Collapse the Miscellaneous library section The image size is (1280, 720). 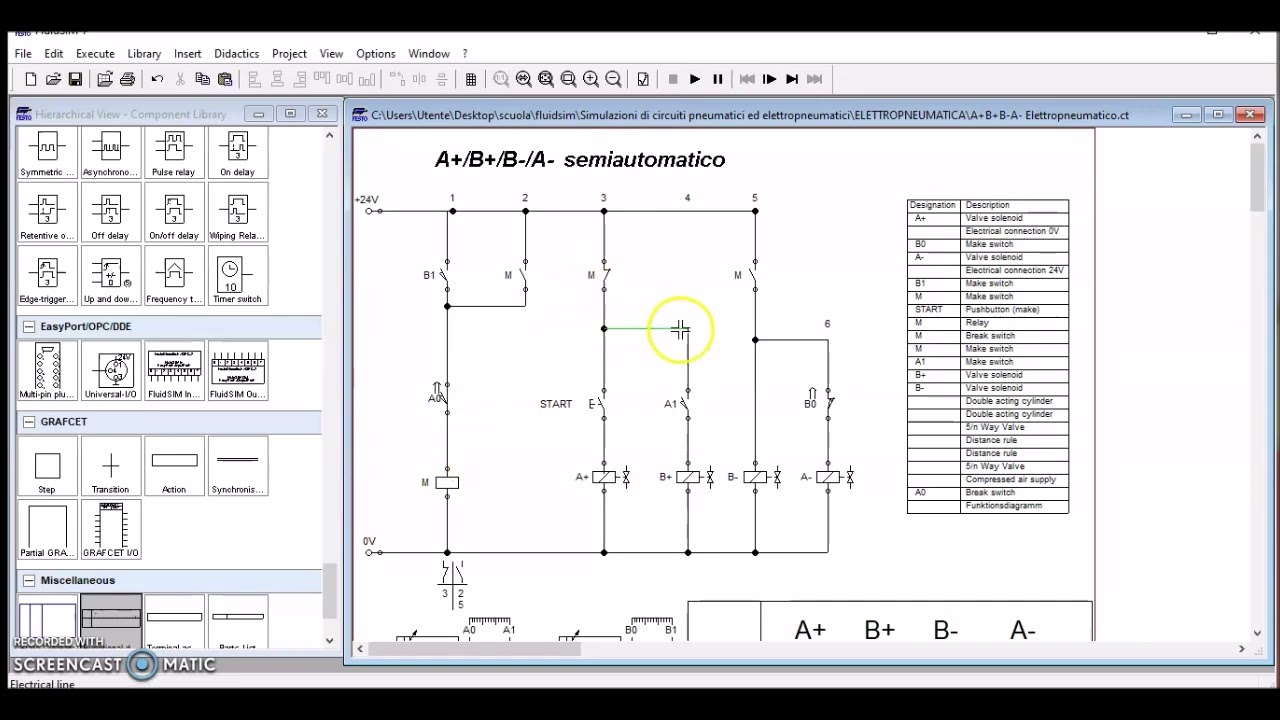tap(29, 581)
